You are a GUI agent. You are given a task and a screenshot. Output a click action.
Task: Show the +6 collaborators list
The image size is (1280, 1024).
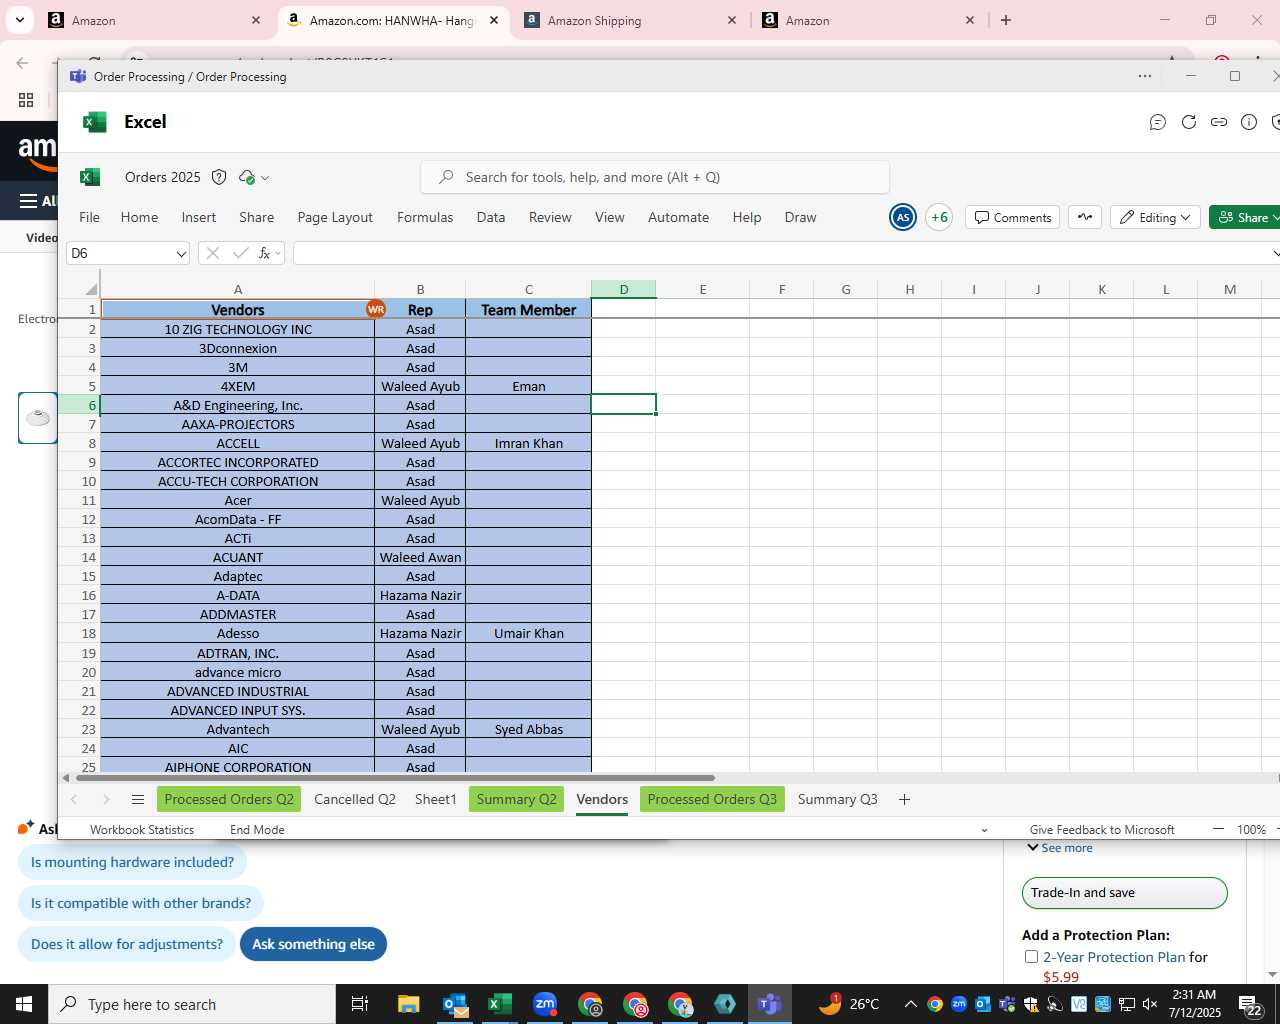939,217
